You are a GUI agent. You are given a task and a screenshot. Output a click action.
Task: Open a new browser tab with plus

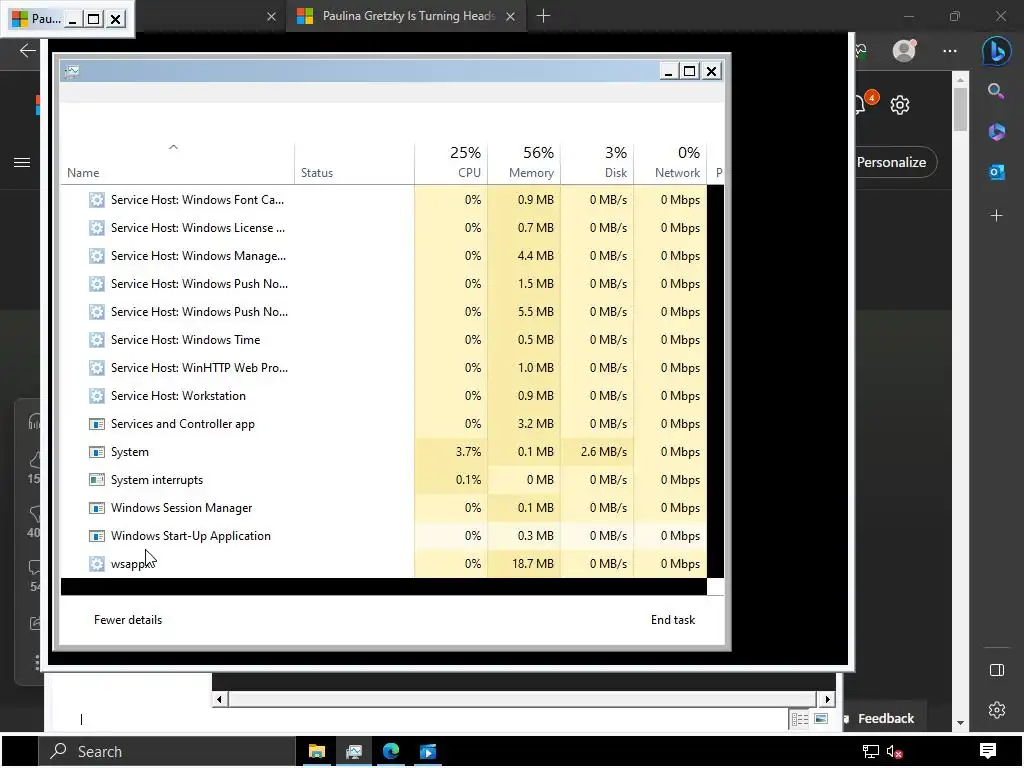point(543,16)
